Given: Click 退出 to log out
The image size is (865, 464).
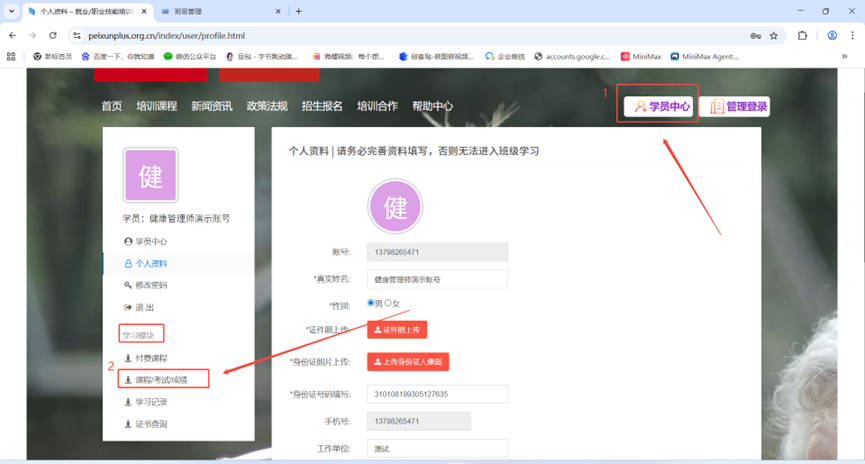Looking at the screenshot, I should tap(144, 307).
